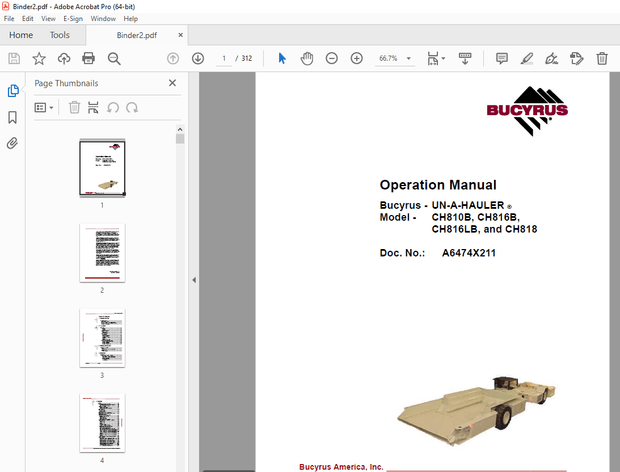Viewport: 620px width, 472px height.
Task: Upload the file to cloud
Action: (64, 59)
